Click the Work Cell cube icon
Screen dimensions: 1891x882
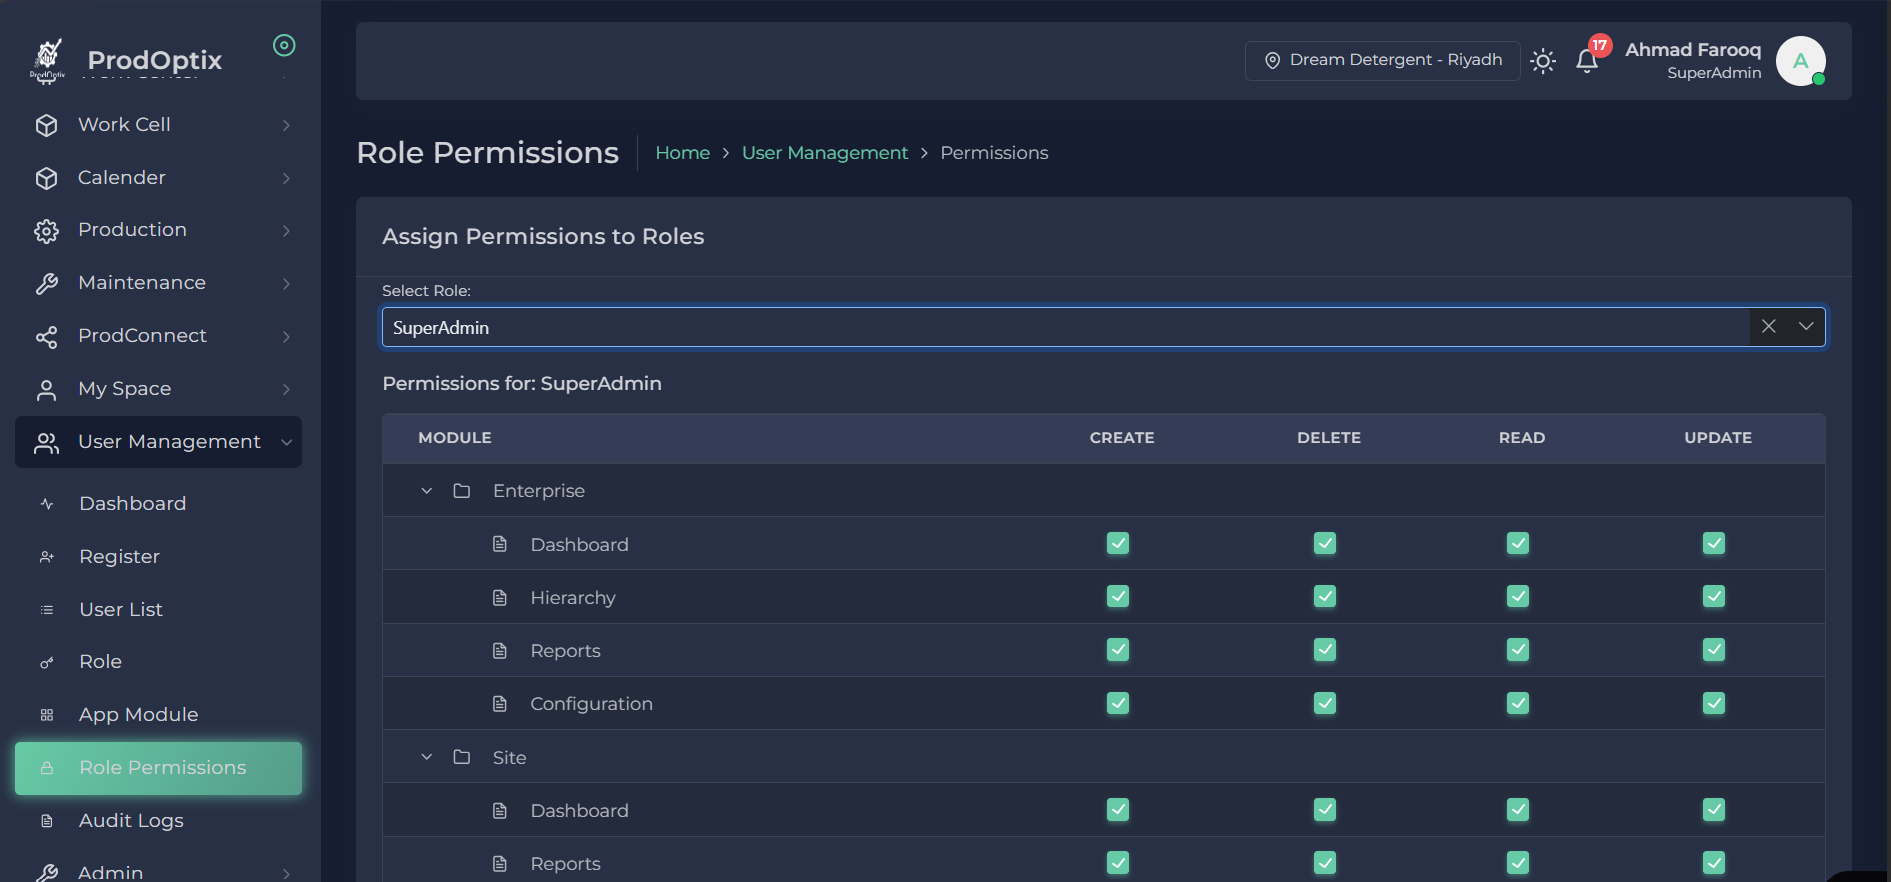pyautogui.click(x=46, y=125)
